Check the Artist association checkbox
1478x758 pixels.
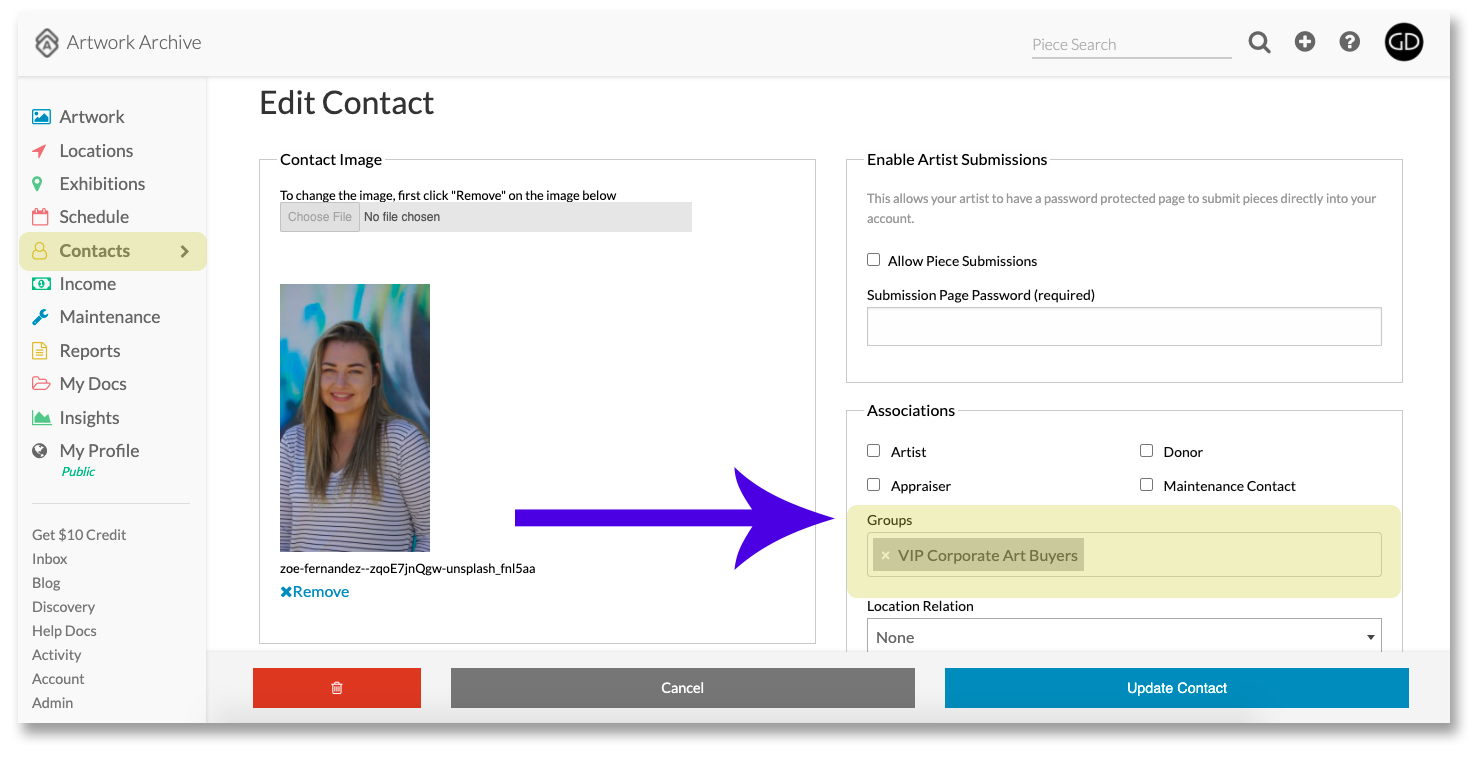874,451
